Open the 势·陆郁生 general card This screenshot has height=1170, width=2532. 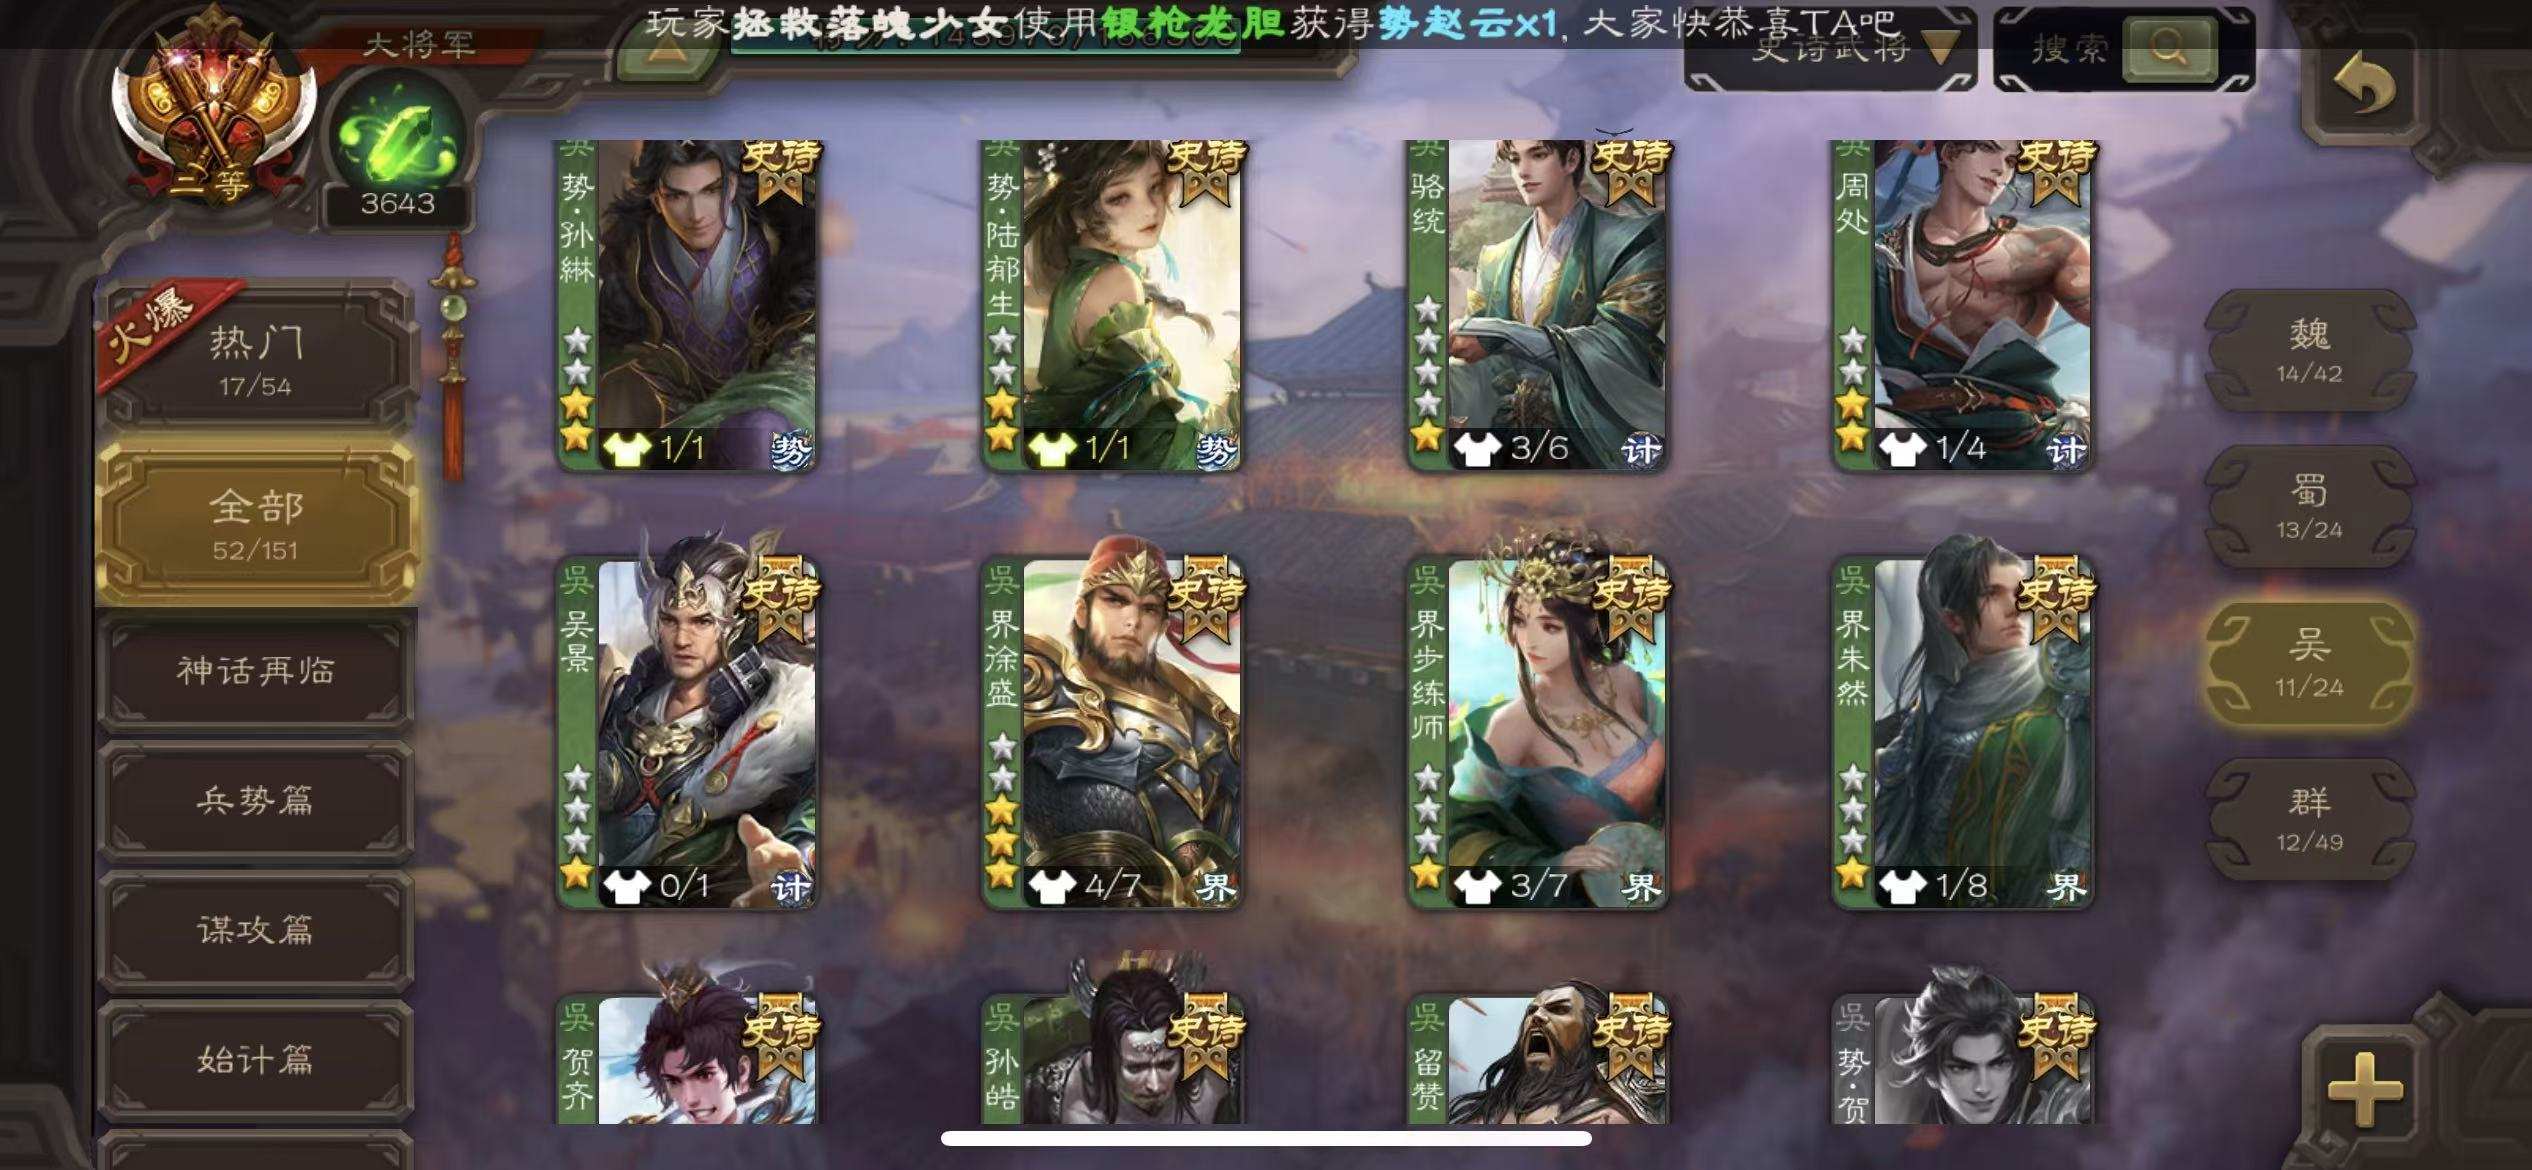(1112, 305)
